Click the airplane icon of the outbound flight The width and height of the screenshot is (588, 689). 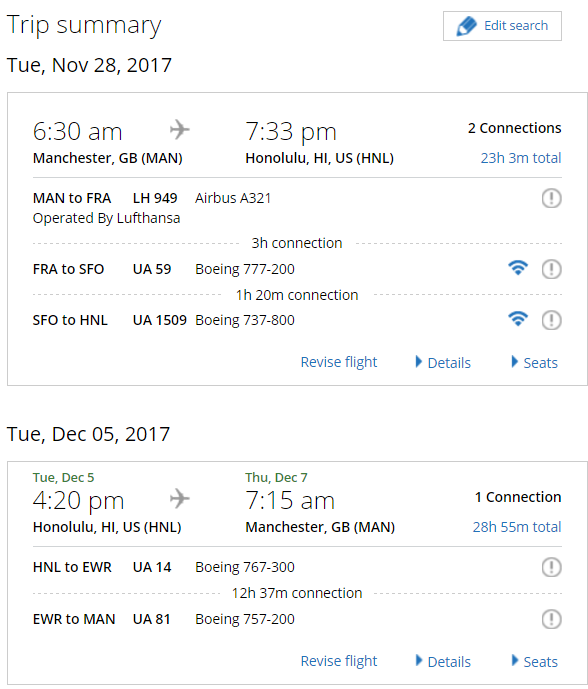click(x=180, y=130)
